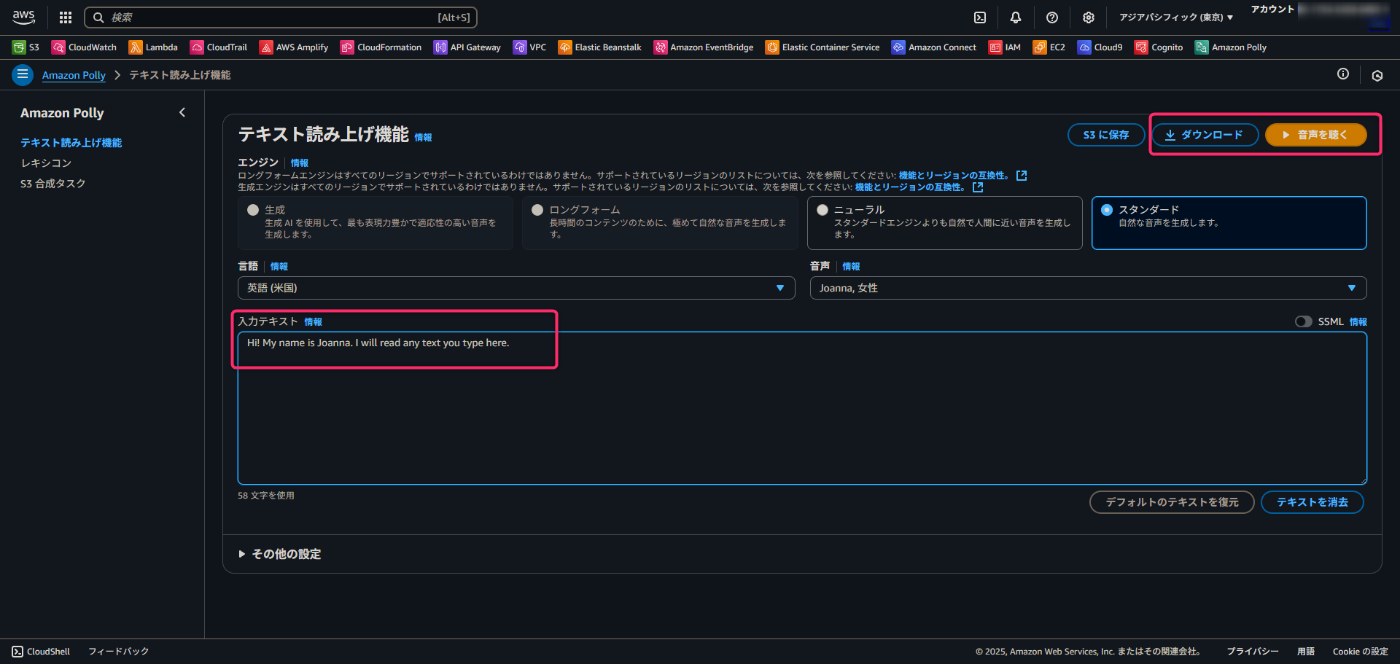
Task: Open the services grid menu
Action: (x=66, y=17)
